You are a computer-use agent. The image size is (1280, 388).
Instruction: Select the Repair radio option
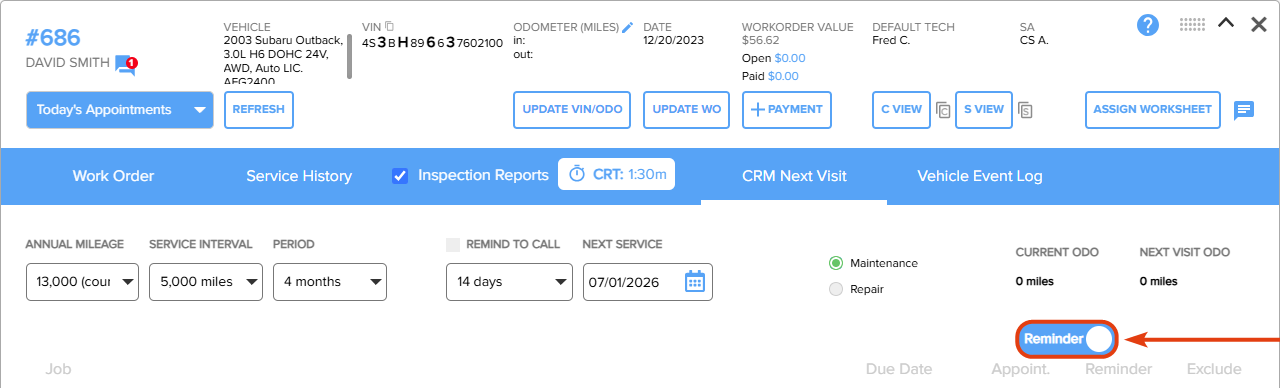coord(836,289)
